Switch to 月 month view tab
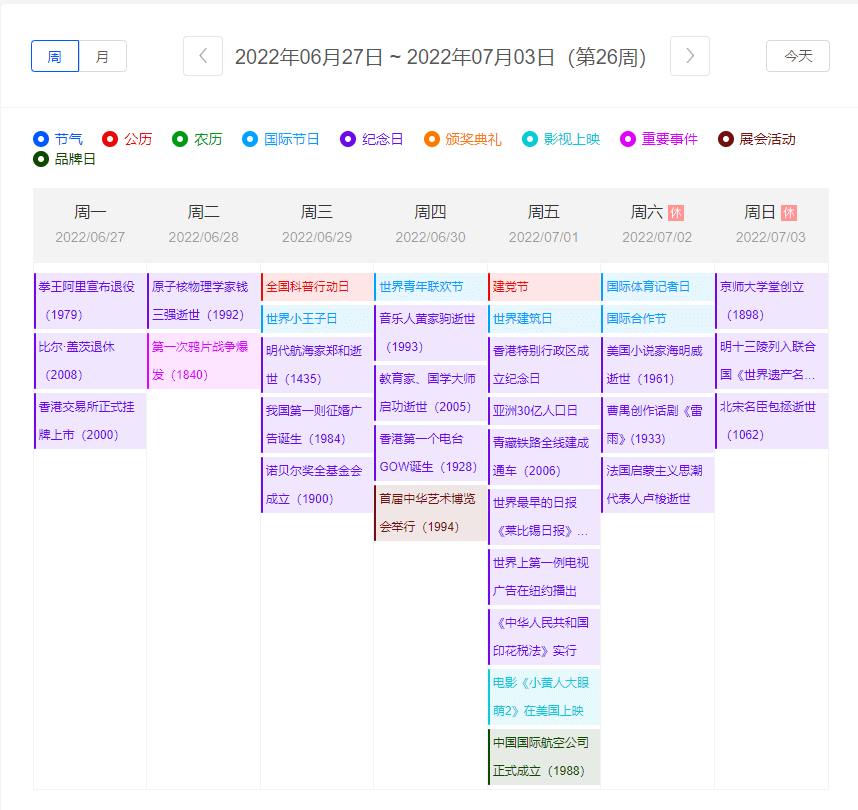Viewport: 858px width, 810px height. pyautogui.click(x=103, y=56)
